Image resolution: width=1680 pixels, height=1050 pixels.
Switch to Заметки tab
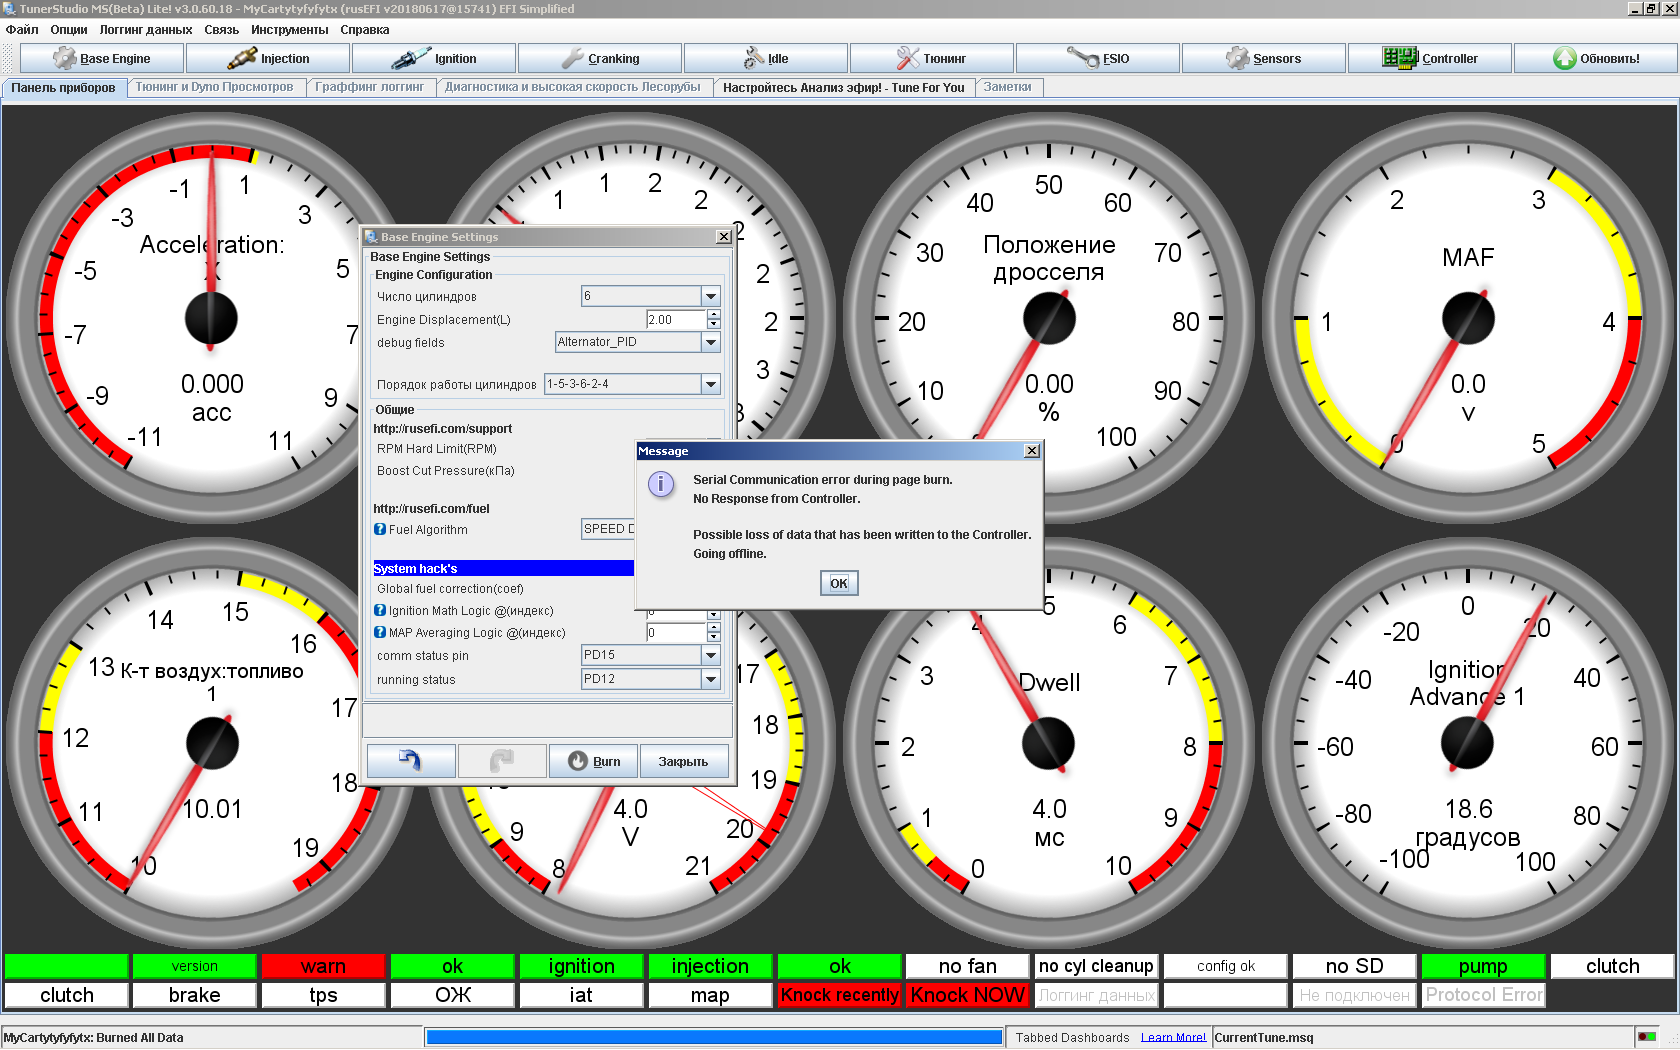coord(1008,87)
